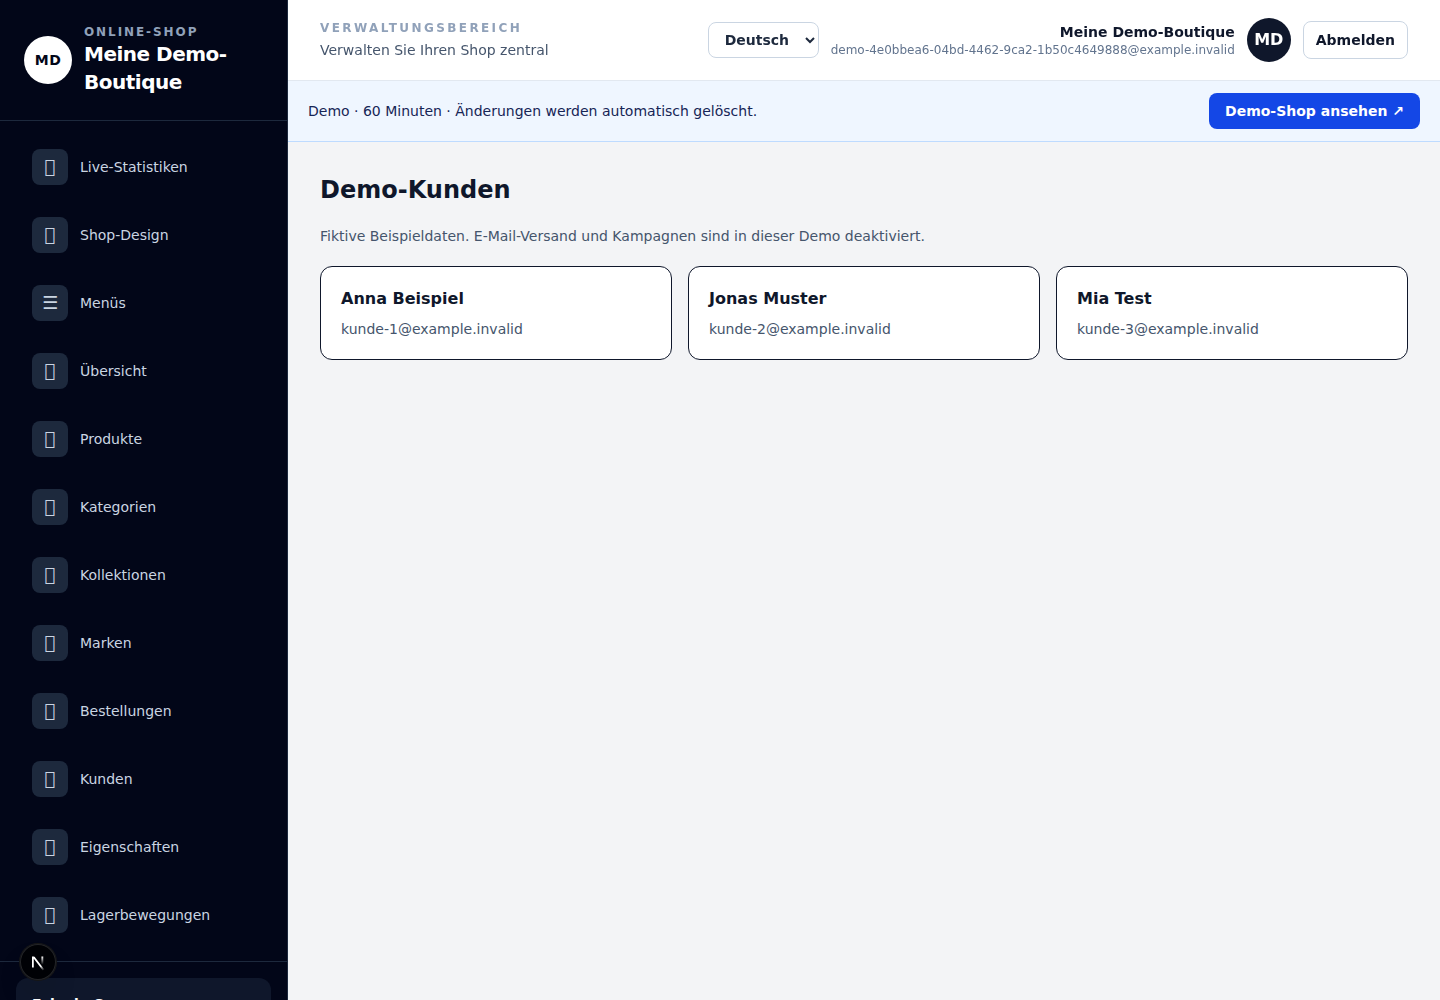The height and width of the screenshot is (1000, 1440).
Task: Click the Kategorien sidebar icon
Action: (x=50, y=507)
